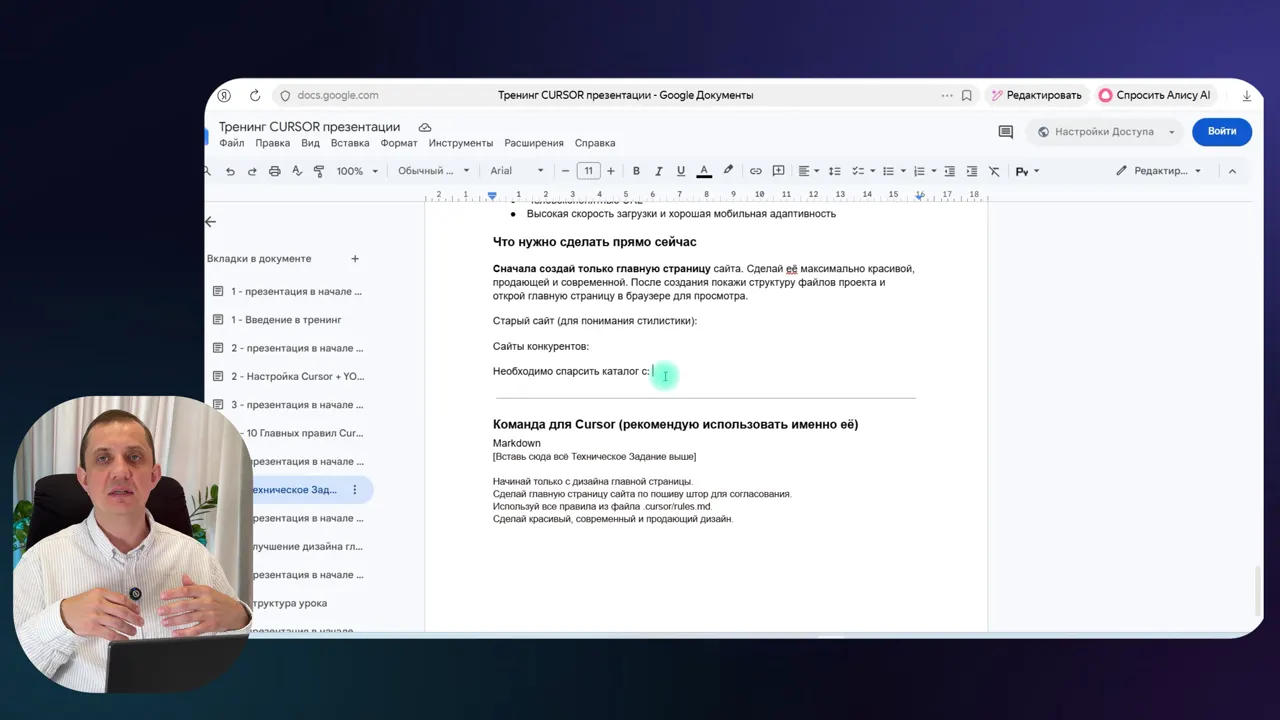The image size is (1280, 720).
Task: Add a comment from toolbar
Action: (778, 171)
